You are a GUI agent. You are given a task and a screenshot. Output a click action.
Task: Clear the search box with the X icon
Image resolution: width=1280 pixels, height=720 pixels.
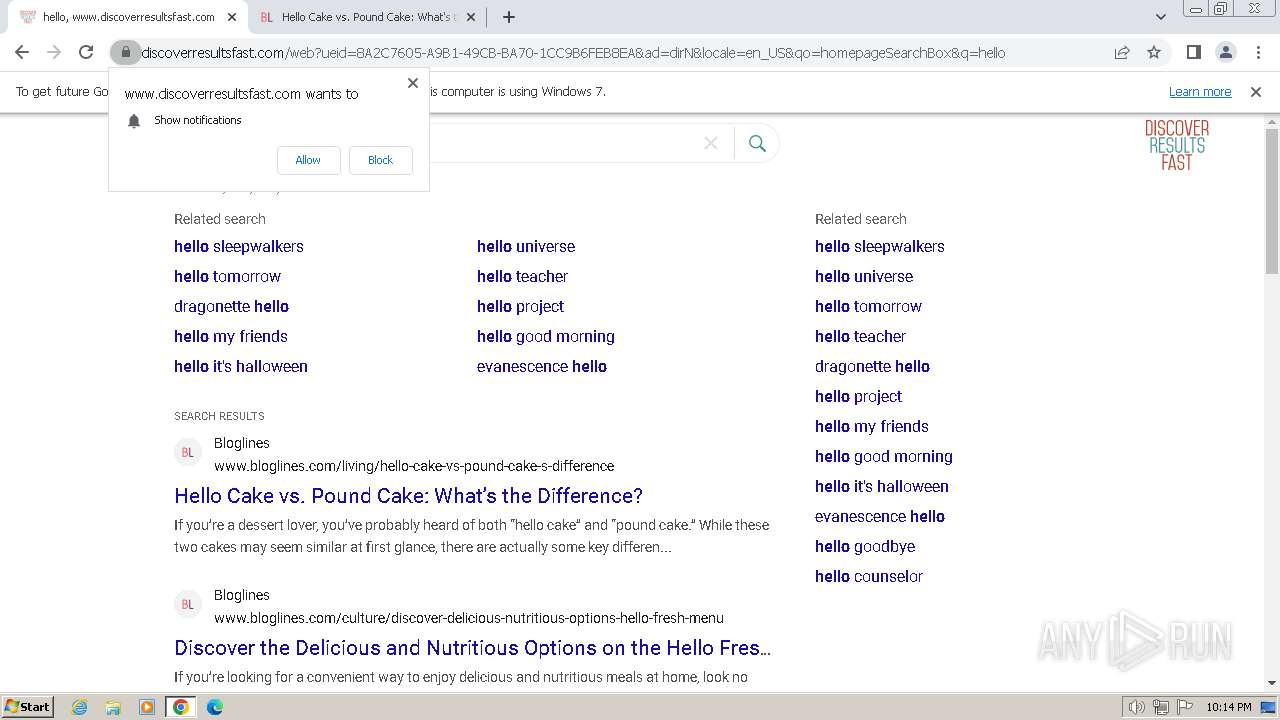pyautogui.click(x=711, y=143)
